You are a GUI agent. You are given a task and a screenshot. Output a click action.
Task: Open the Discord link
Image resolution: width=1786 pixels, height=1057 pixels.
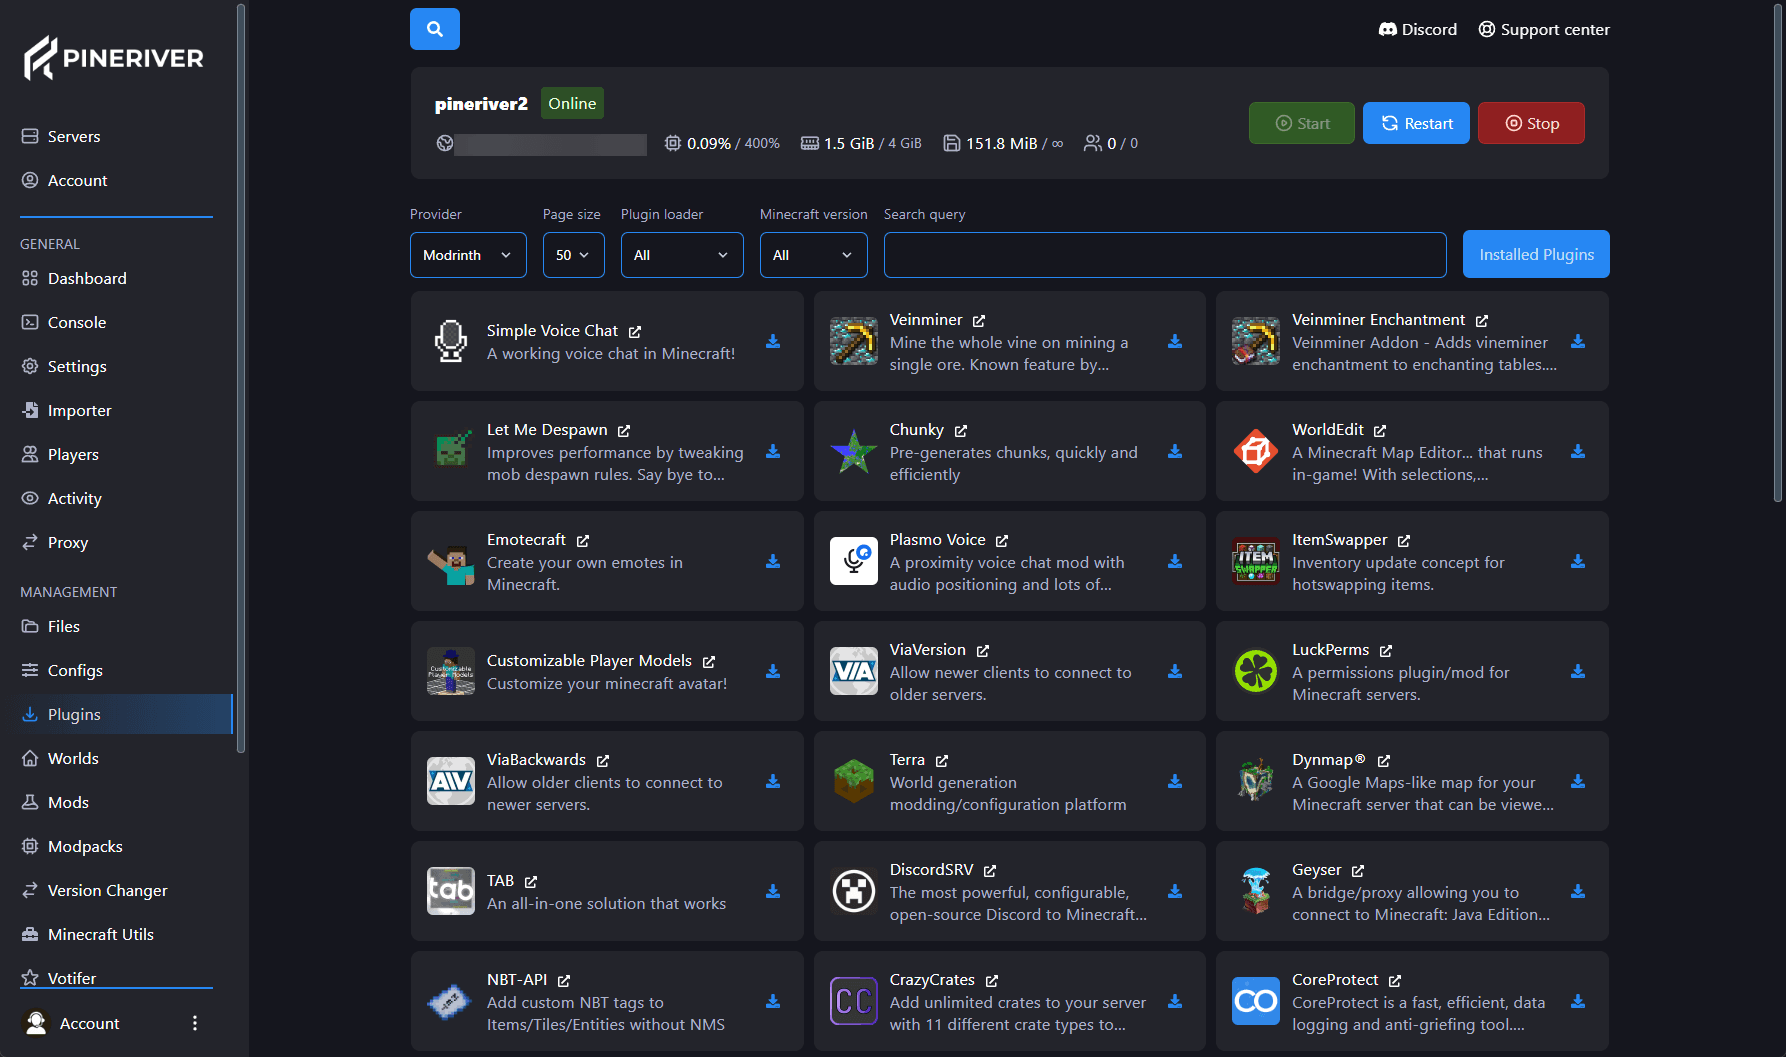coord(1418,29)
